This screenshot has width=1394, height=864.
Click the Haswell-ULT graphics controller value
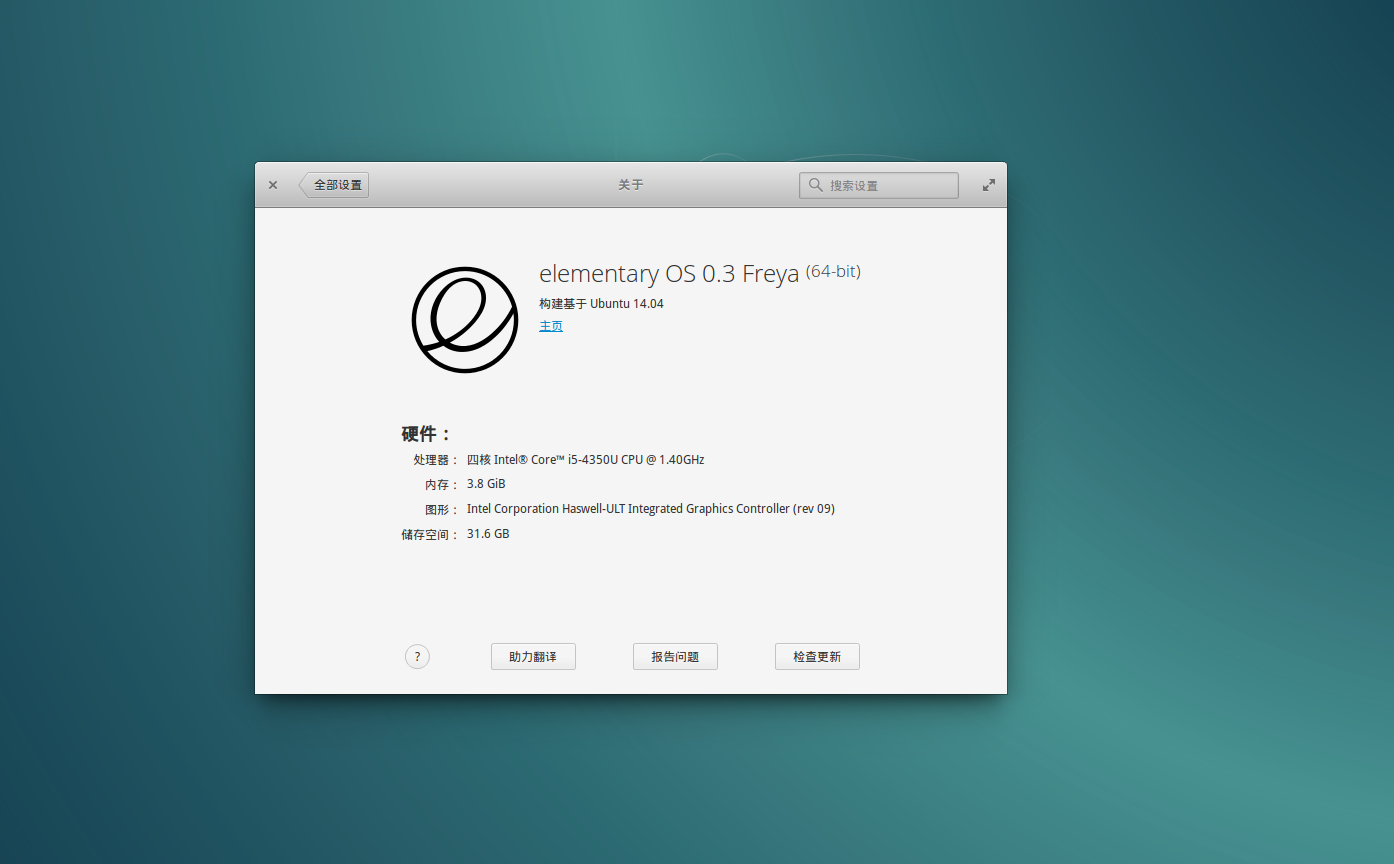(650, 509)
